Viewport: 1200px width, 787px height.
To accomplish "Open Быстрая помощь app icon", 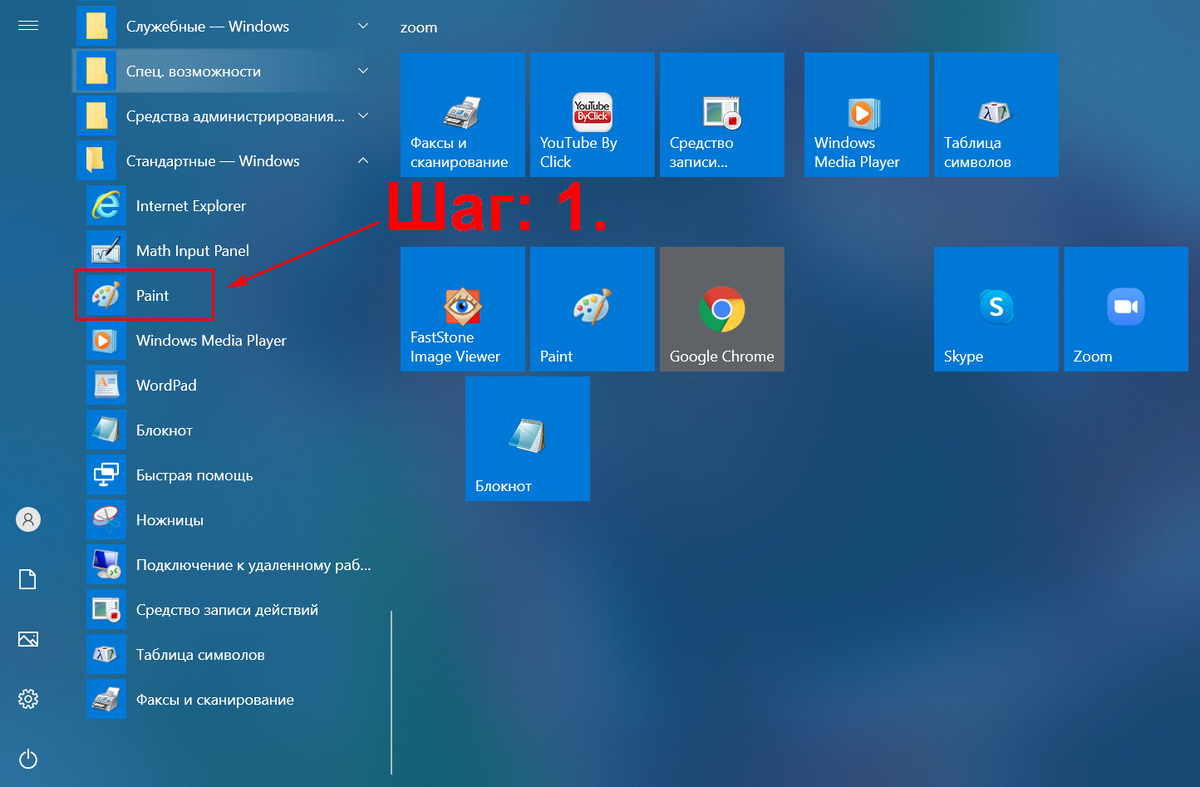I will point(106,475).
